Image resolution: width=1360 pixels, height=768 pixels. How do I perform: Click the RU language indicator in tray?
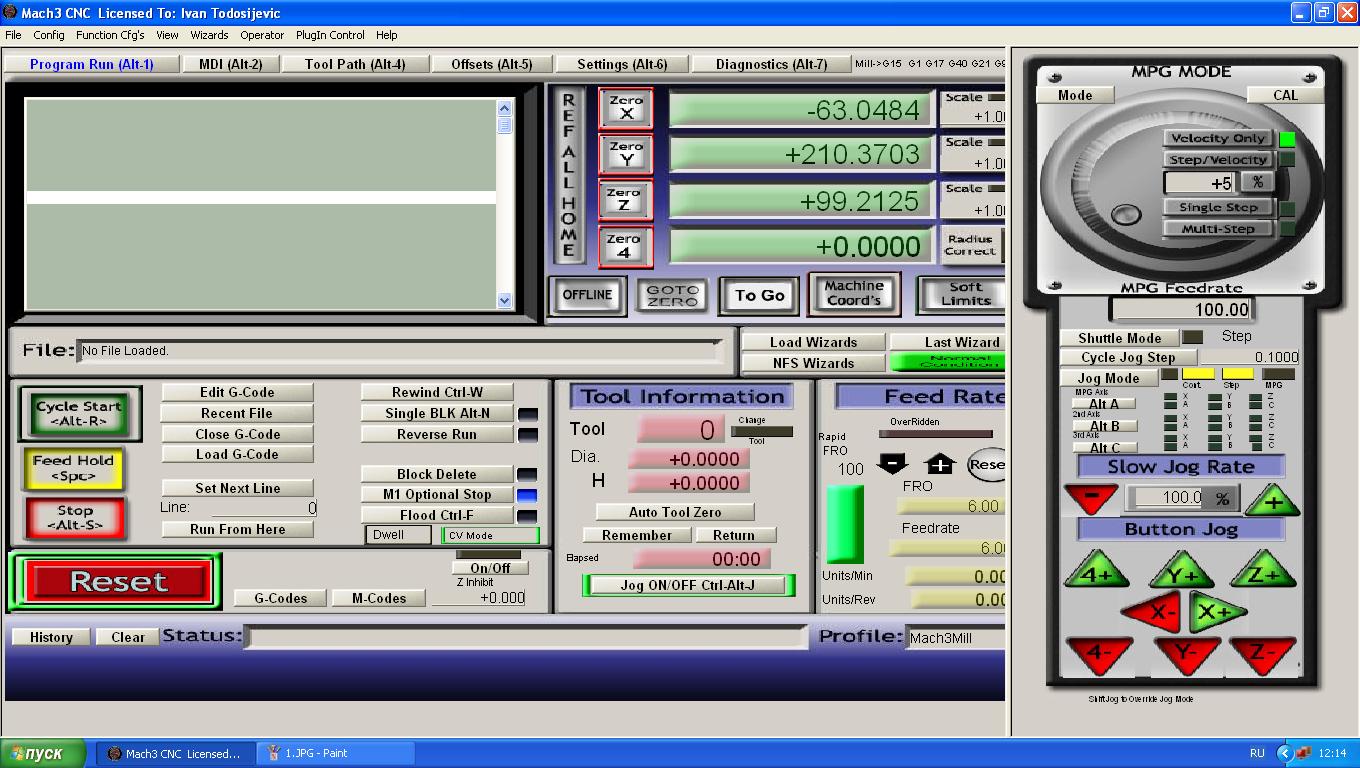[1257, 753]
